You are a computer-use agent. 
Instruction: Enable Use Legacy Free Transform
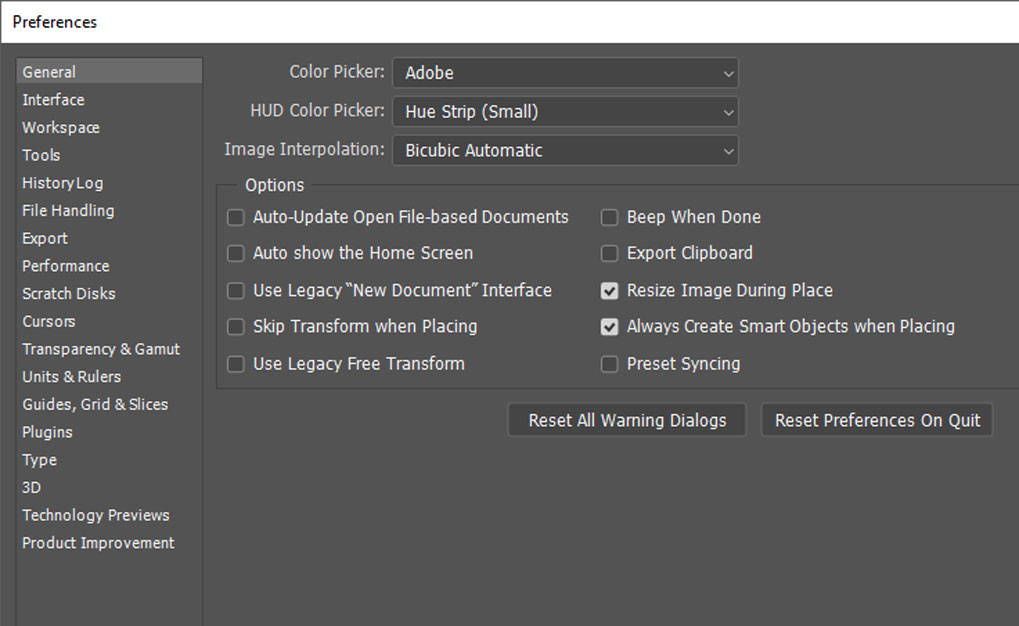(x=235, y=363)
